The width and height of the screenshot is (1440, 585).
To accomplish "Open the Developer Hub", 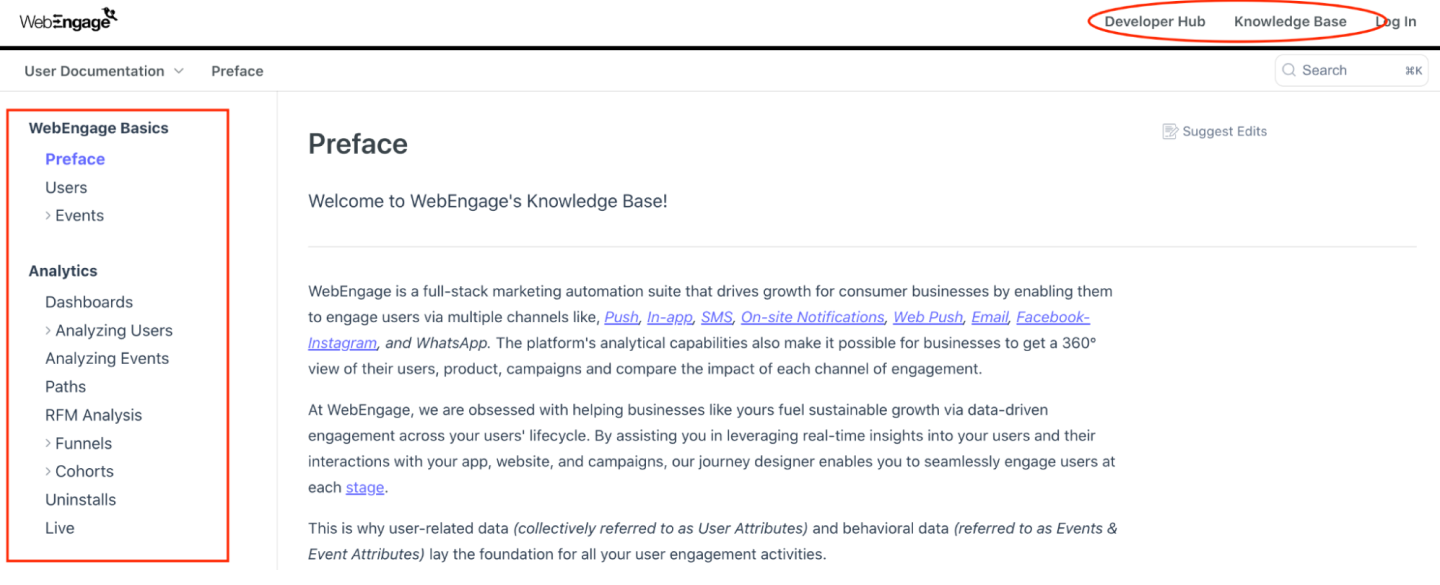I will (1154, 21).
